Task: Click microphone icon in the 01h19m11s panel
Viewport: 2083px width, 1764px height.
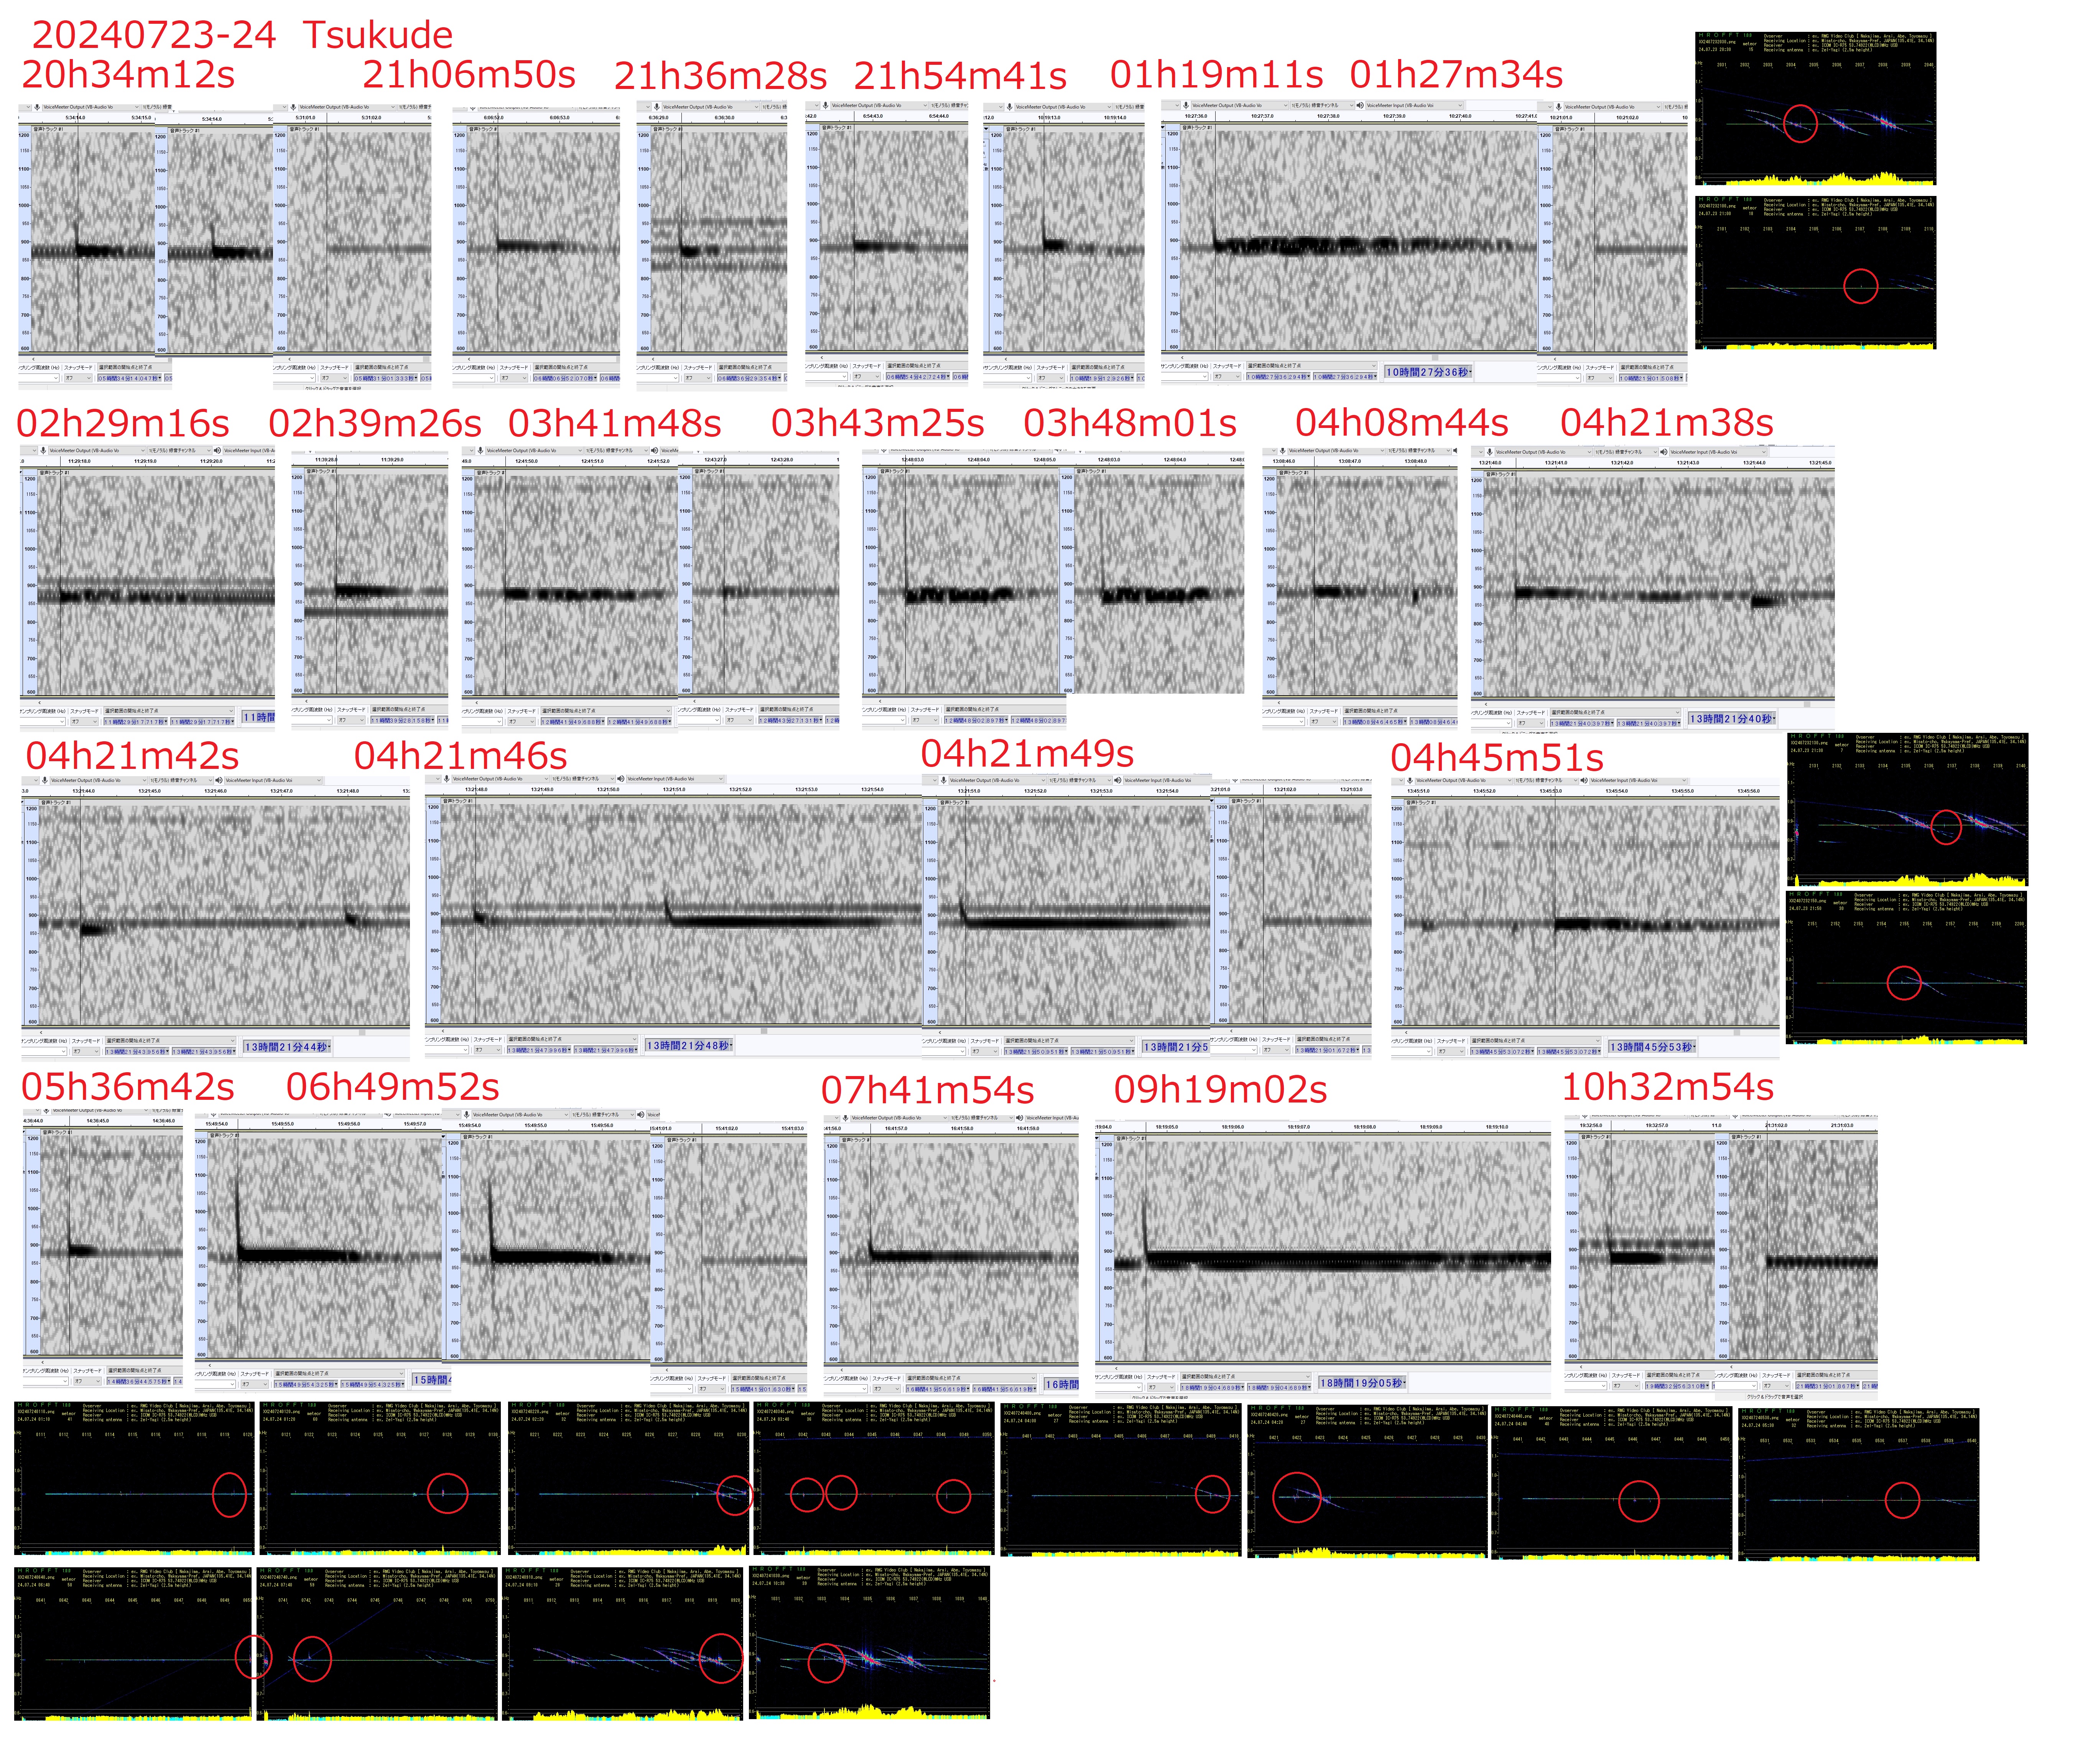Action: (1186, 105)
